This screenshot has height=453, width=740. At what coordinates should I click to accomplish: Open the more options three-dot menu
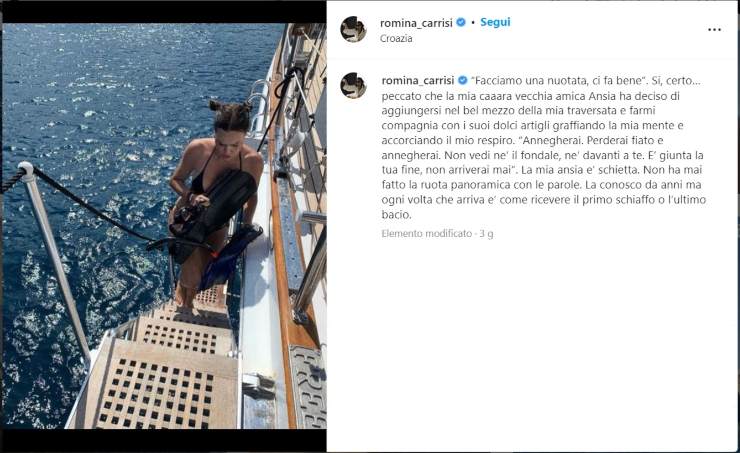coord(714,30)
